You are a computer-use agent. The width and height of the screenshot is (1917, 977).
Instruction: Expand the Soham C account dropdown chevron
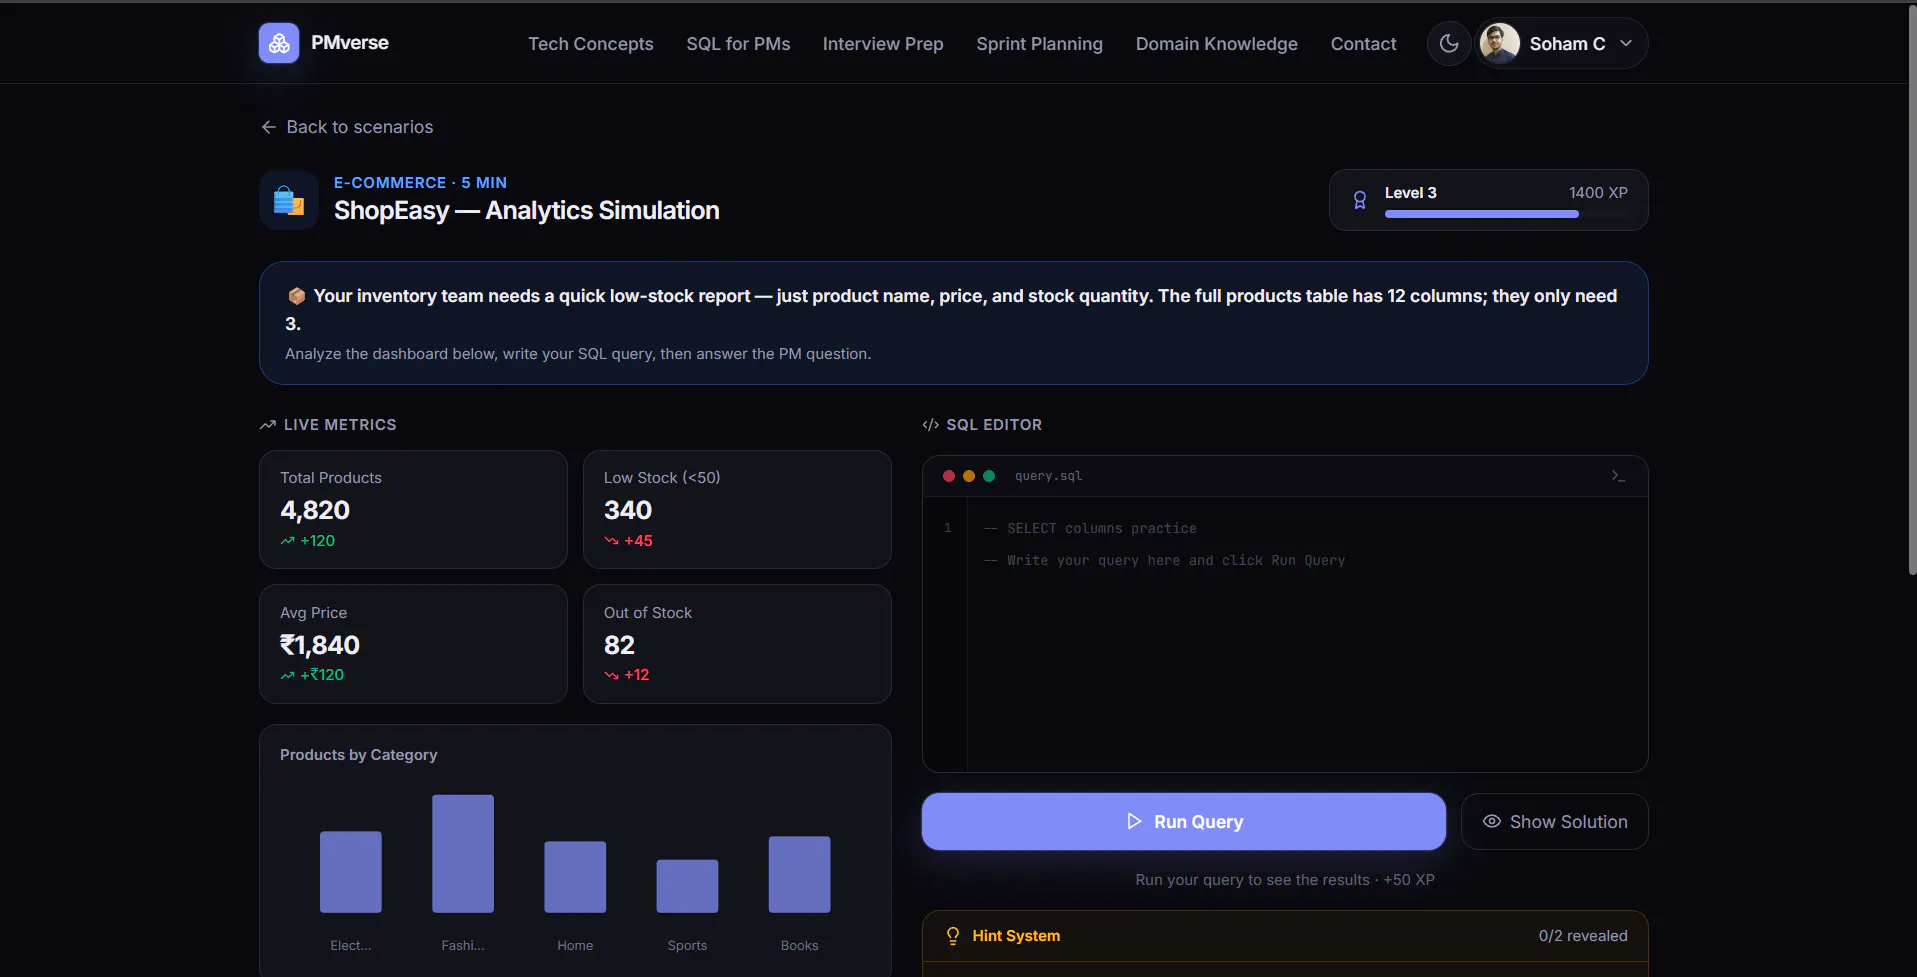(x=1626, y=43)
